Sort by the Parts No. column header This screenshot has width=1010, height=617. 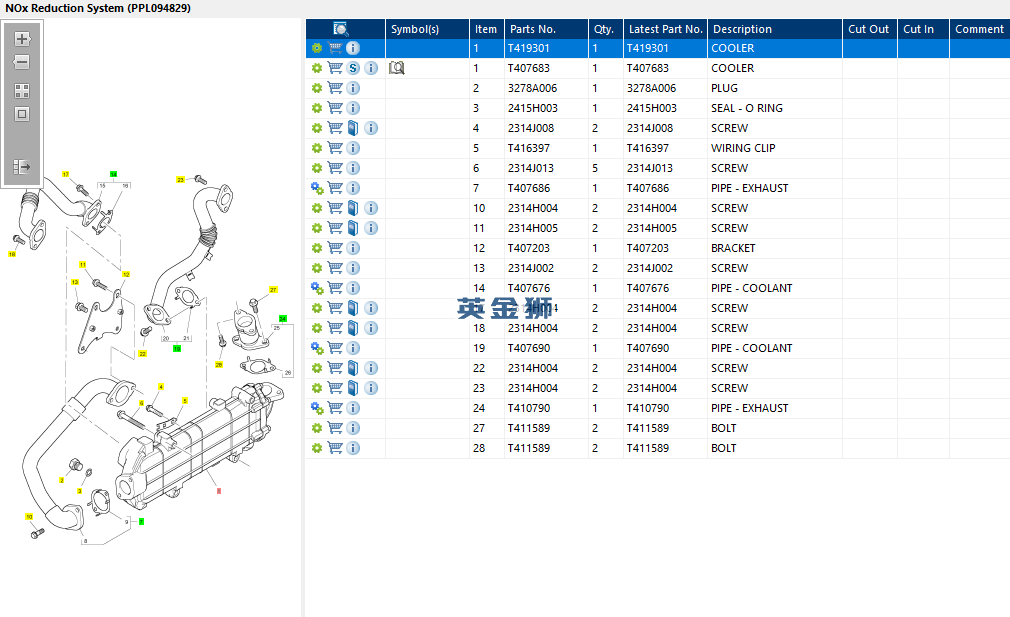click(546, 29)
